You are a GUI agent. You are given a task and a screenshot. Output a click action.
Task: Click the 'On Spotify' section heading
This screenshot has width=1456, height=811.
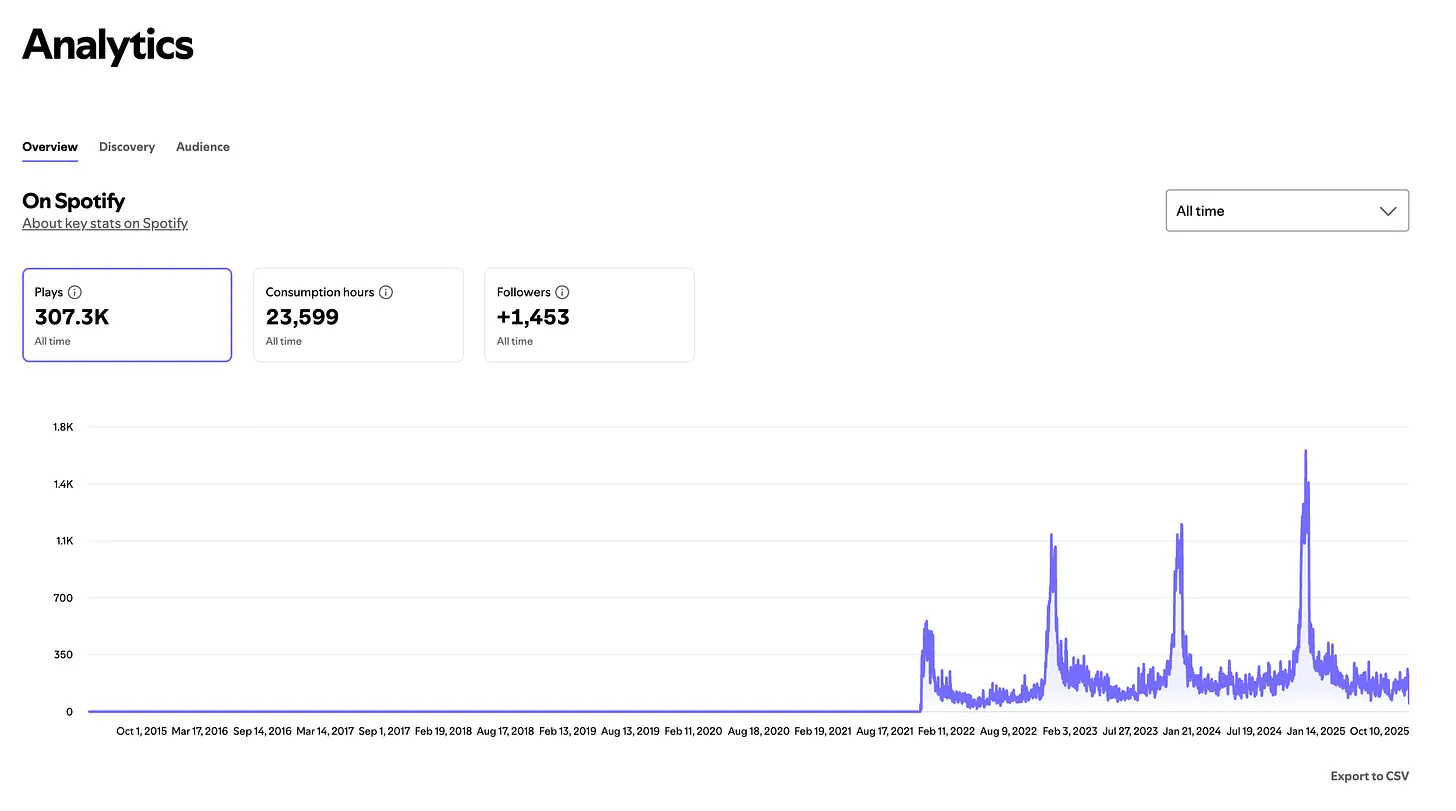click(74, 201)
